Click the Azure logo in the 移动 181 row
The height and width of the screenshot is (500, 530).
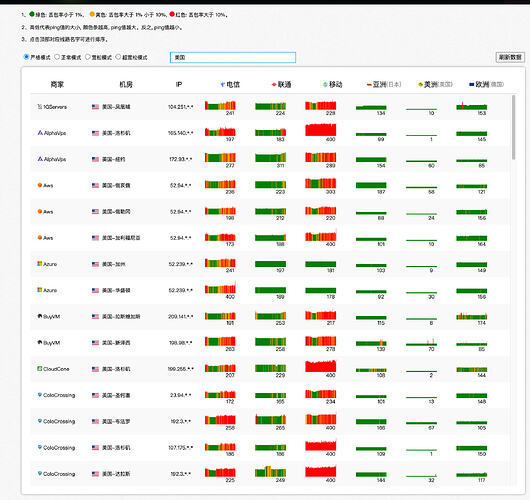click(x=40, y=264)
